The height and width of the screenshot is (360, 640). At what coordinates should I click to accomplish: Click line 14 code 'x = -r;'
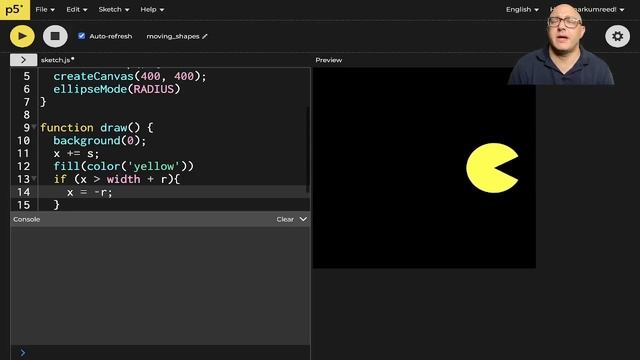89,192
